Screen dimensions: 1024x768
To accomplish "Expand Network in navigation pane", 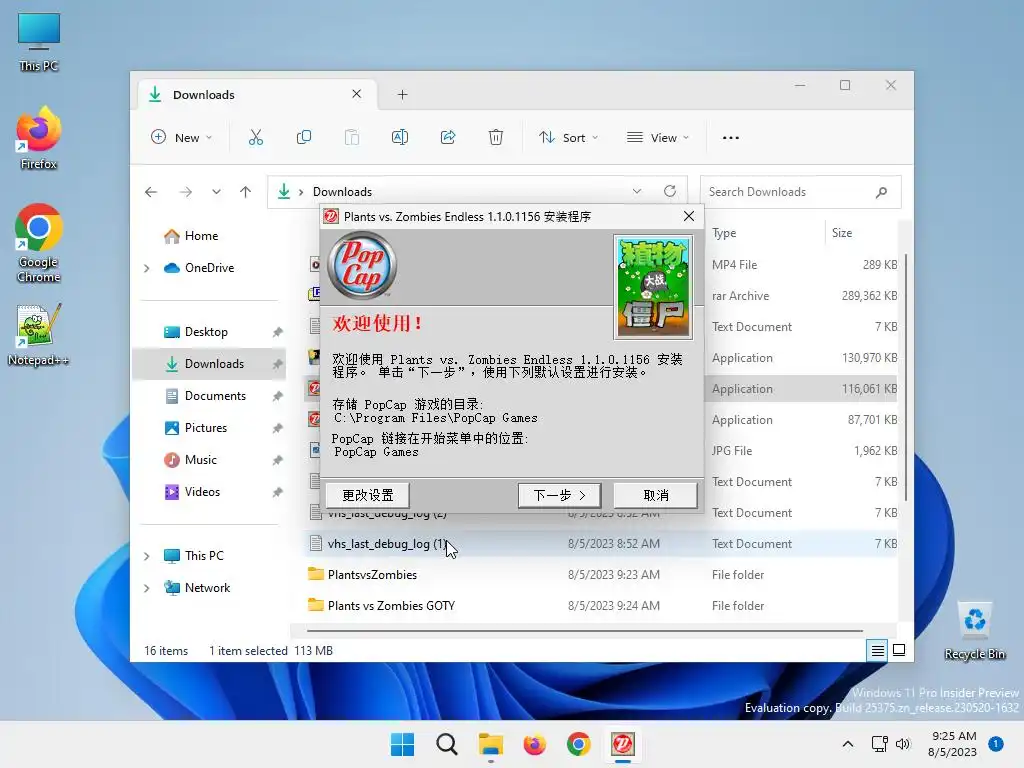I will pos(147,588).
